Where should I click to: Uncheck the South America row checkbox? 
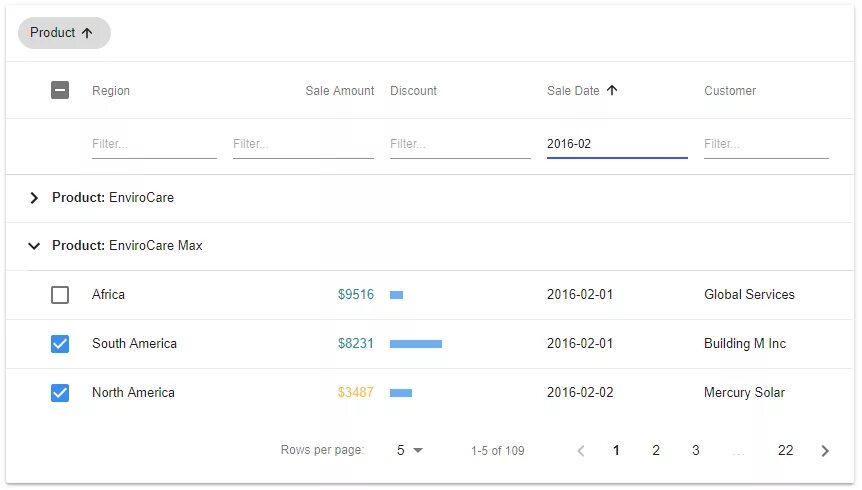pyautogui.click(x=60, y=344)
